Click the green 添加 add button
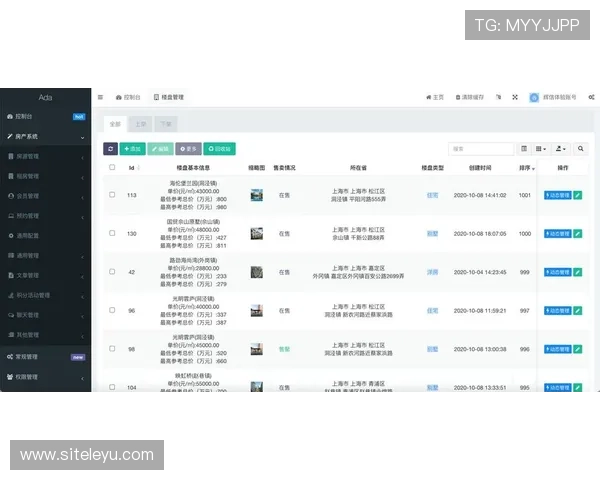 point(132,148)
